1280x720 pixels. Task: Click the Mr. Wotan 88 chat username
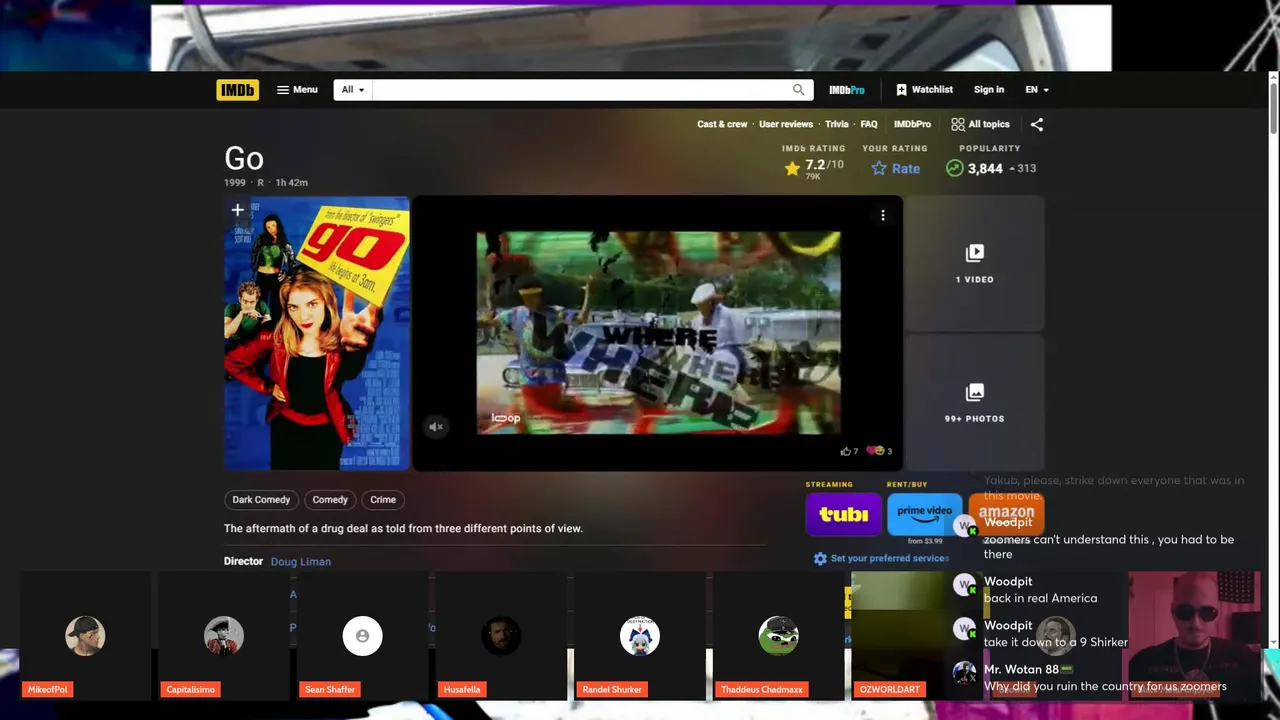(1021, 669)
